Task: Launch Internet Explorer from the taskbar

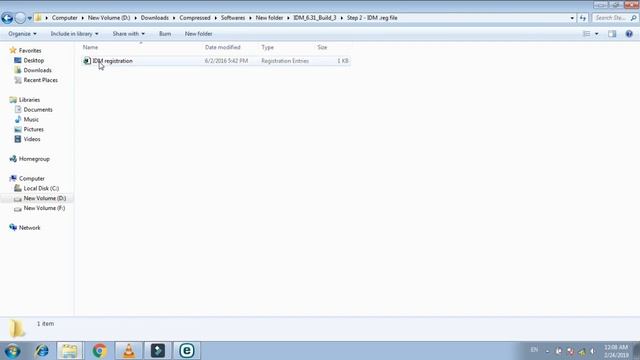Action: pos(42,351)
